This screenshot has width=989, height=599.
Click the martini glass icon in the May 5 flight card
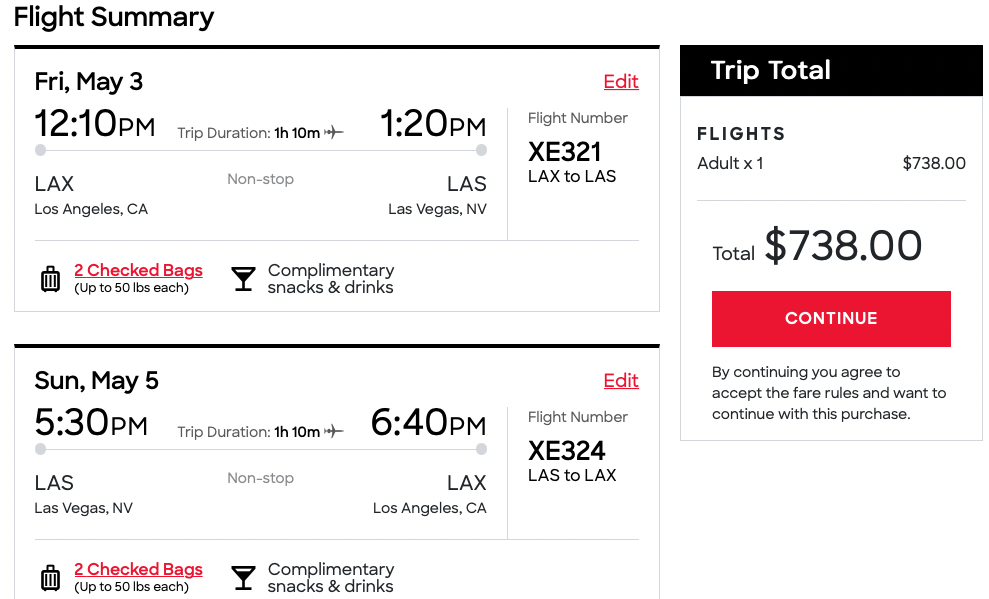[x=242, y=576]
